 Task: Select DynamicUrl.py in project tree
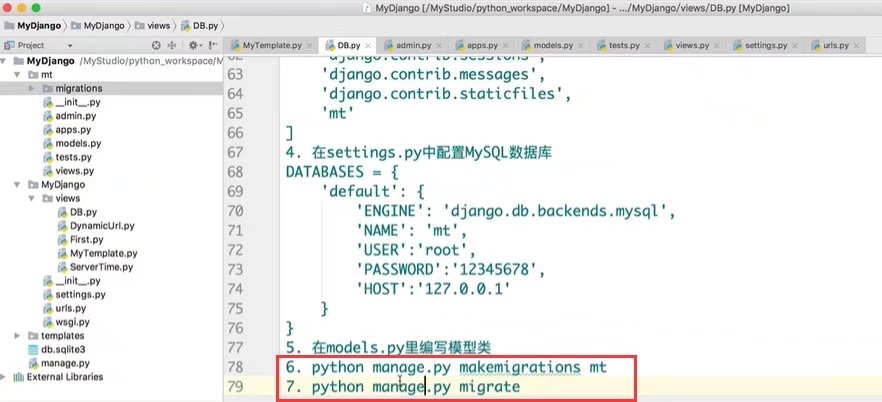(x=102, y=226)
